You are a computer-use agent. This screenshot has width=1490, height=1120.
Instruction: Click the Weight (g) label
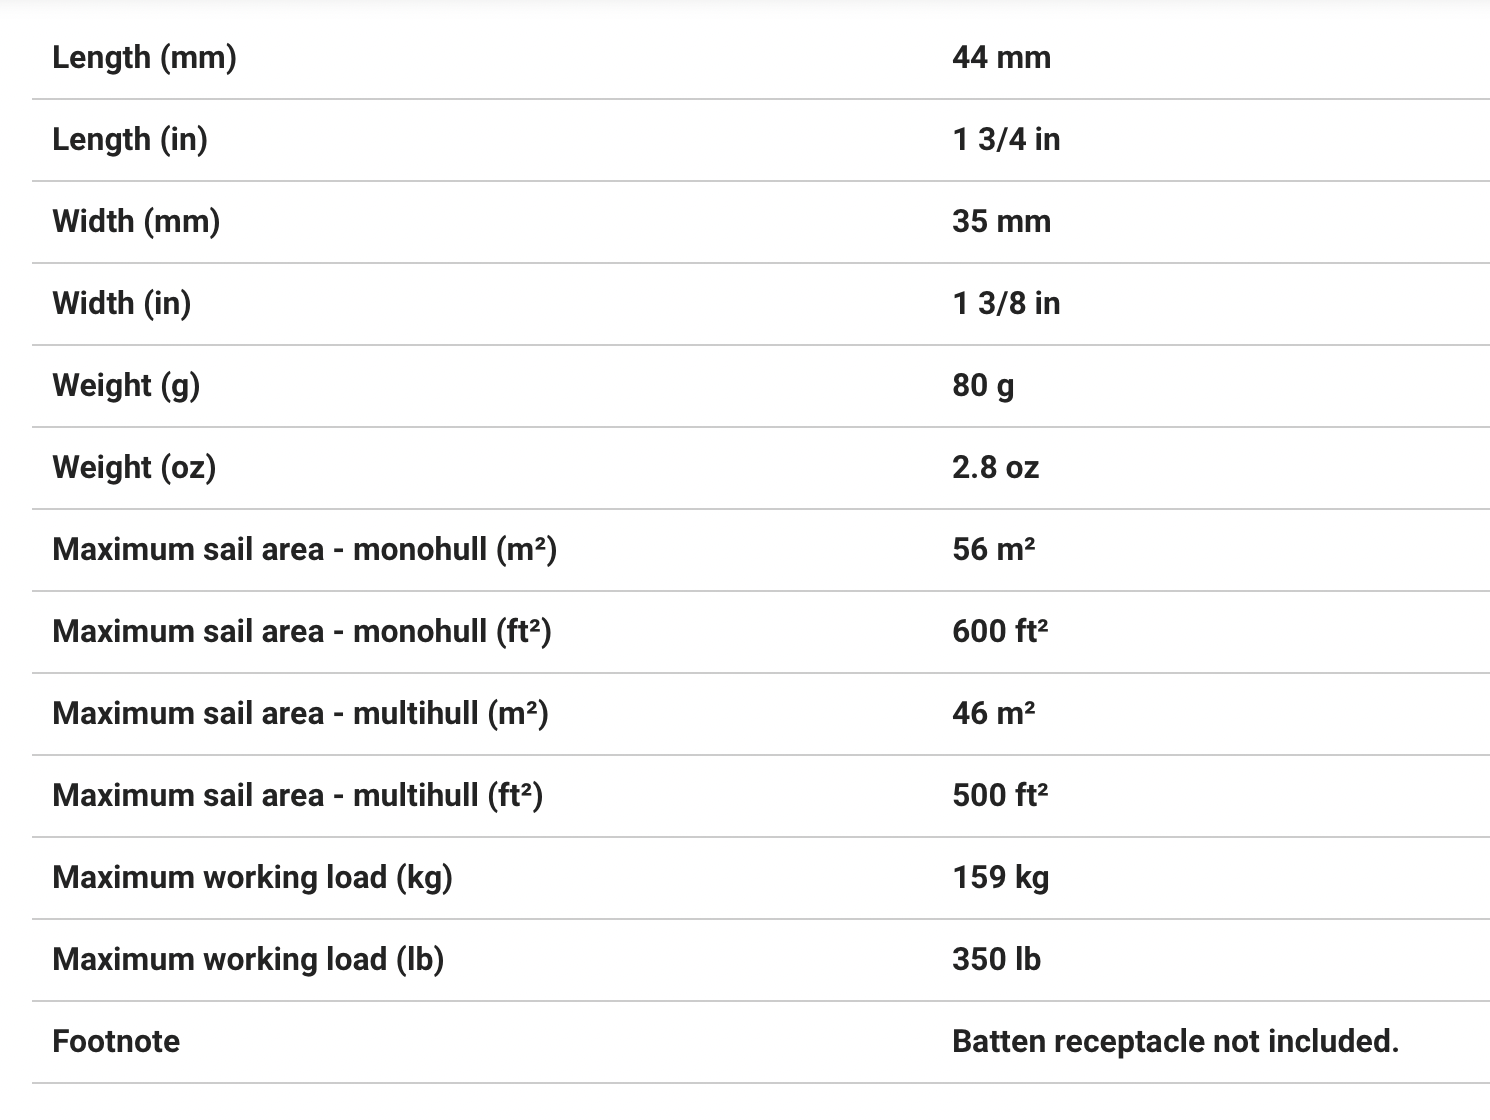click(126, 385)
